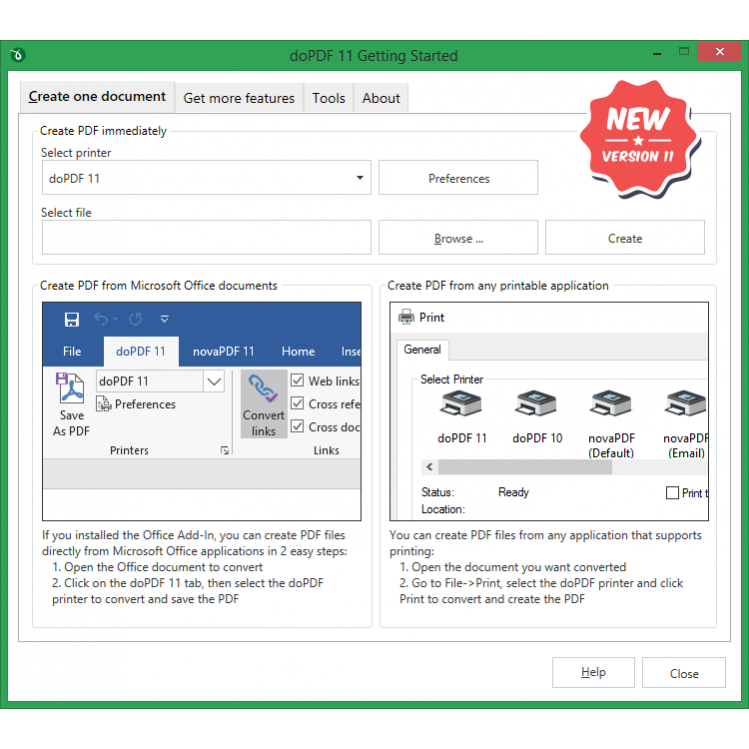Click the Save As PDF icon
This screenshot has height=749, width=749.
[x=71, y=389]
